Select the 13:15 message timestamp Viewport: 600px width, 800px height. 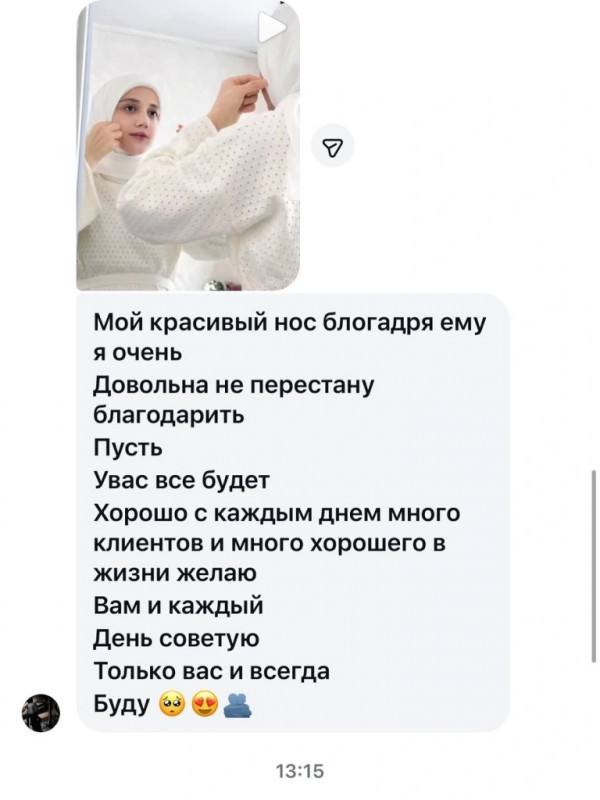pos(300,771)
